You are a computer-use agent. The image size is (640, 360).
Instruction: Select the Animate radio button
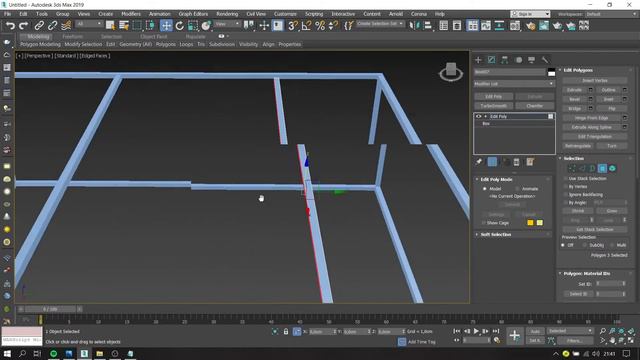click(x=518, y=189)
